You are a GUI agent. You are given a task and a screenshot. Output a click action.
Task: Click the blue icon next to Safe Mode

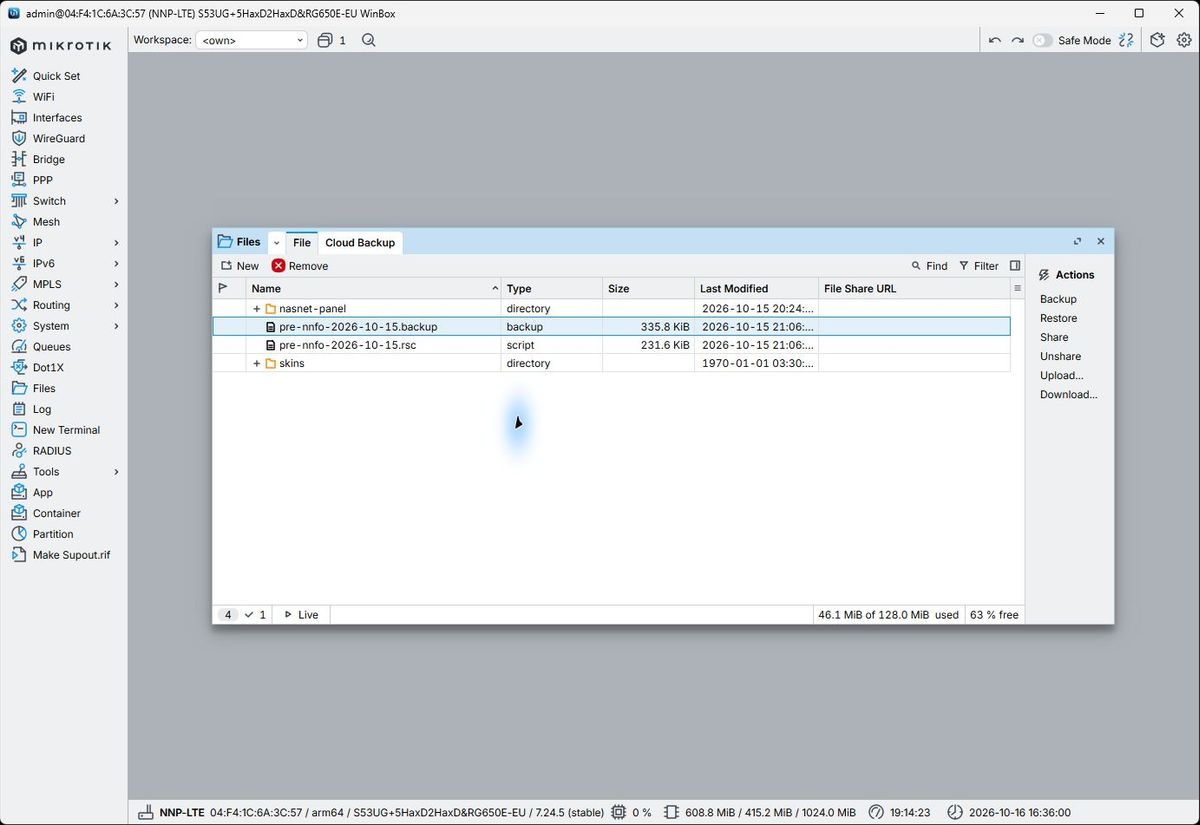1127,40
